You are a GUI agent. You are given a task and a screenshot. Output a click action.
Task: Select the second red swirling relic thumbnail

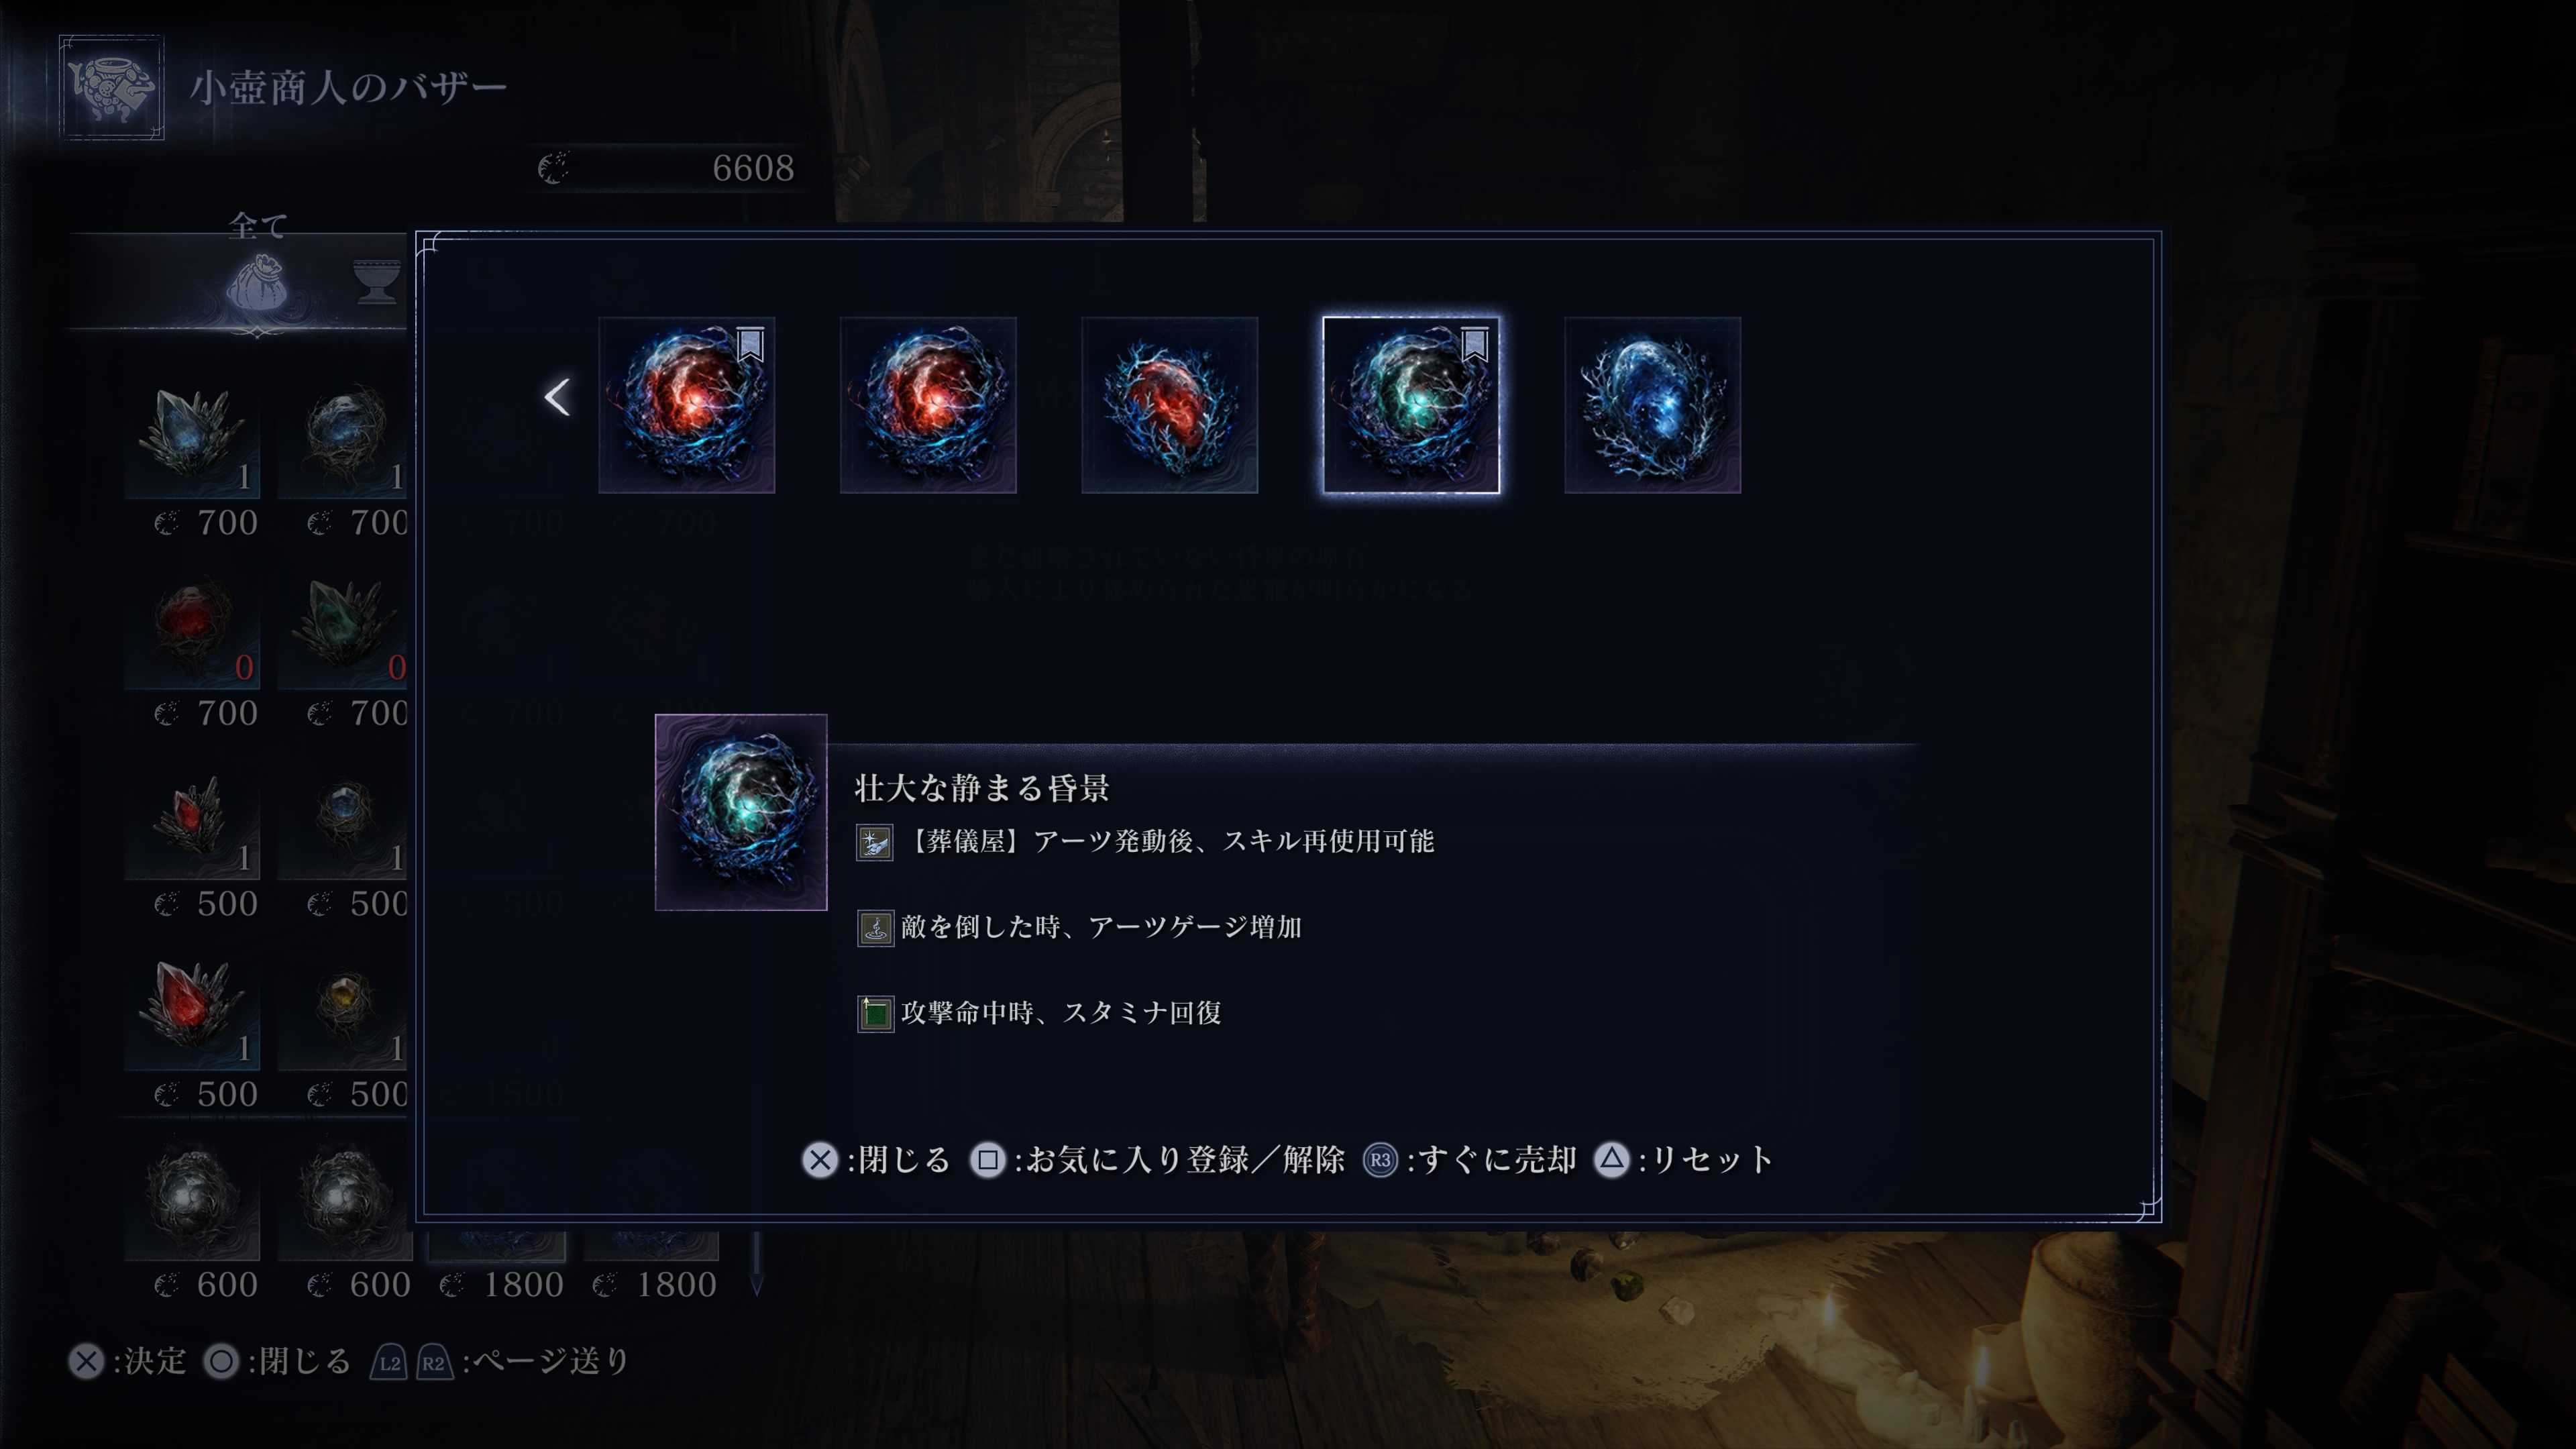(928, 405)
